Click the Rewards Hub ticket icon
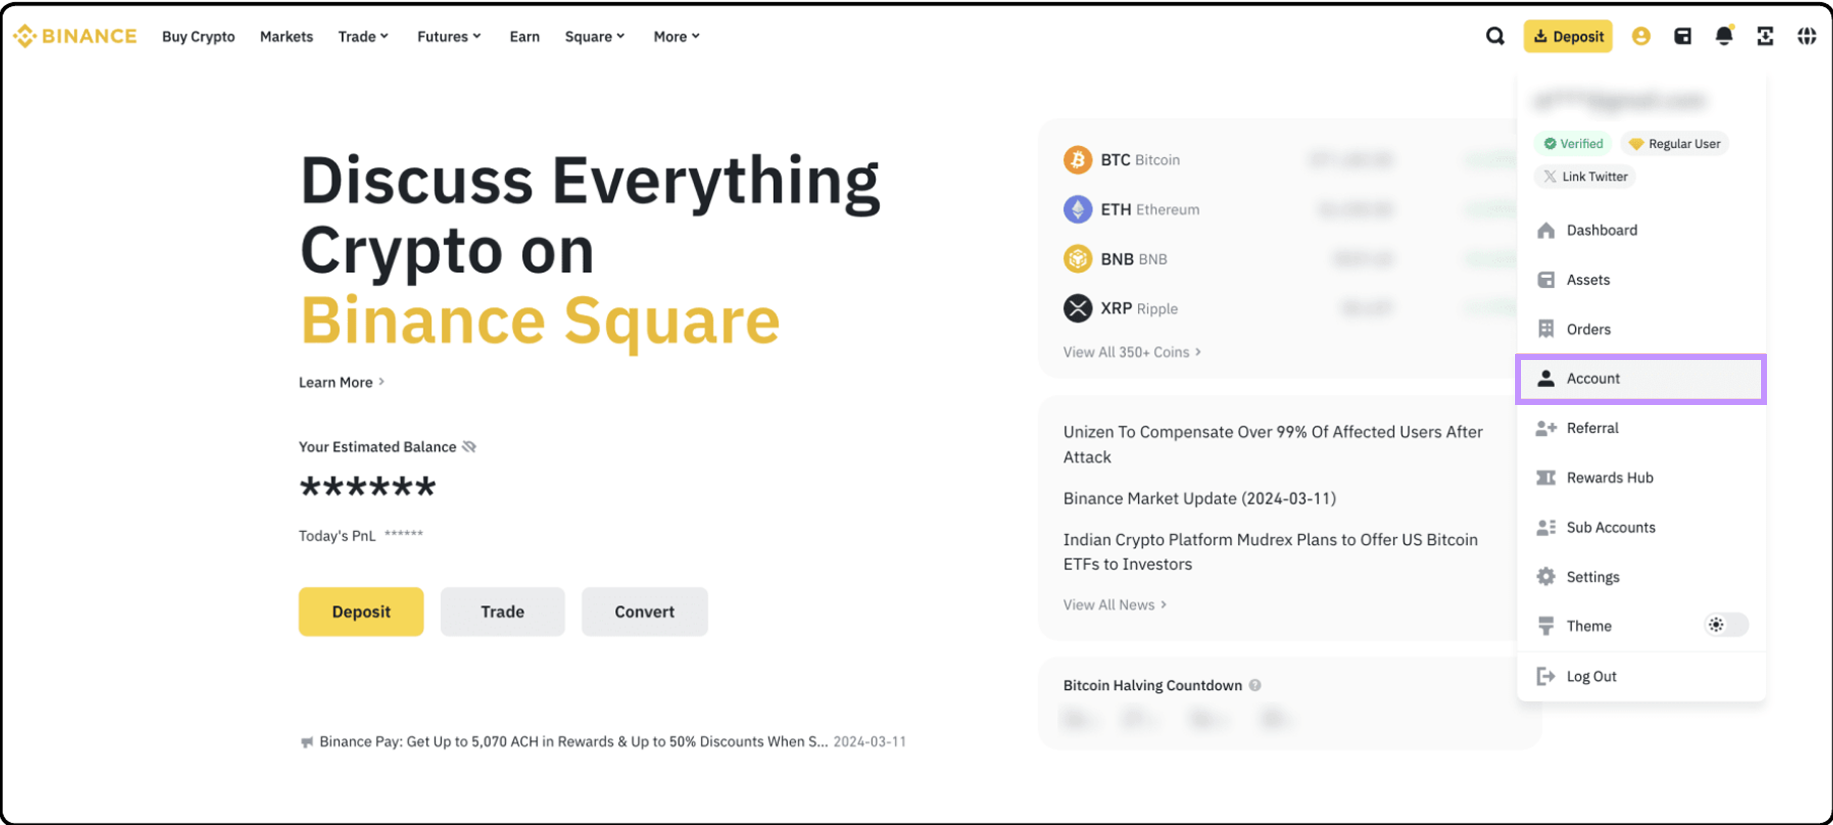The height and width of the screenshot is (825, 1833). [1546, 478]
